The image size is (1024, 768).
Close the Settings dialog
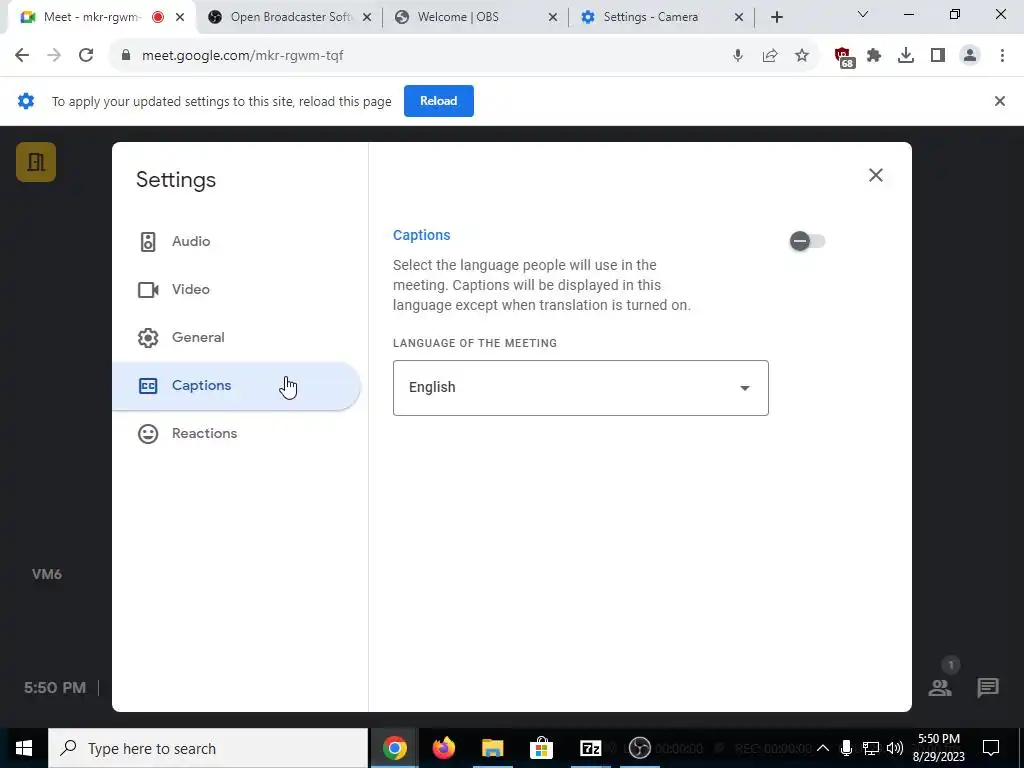pos(876,175)
